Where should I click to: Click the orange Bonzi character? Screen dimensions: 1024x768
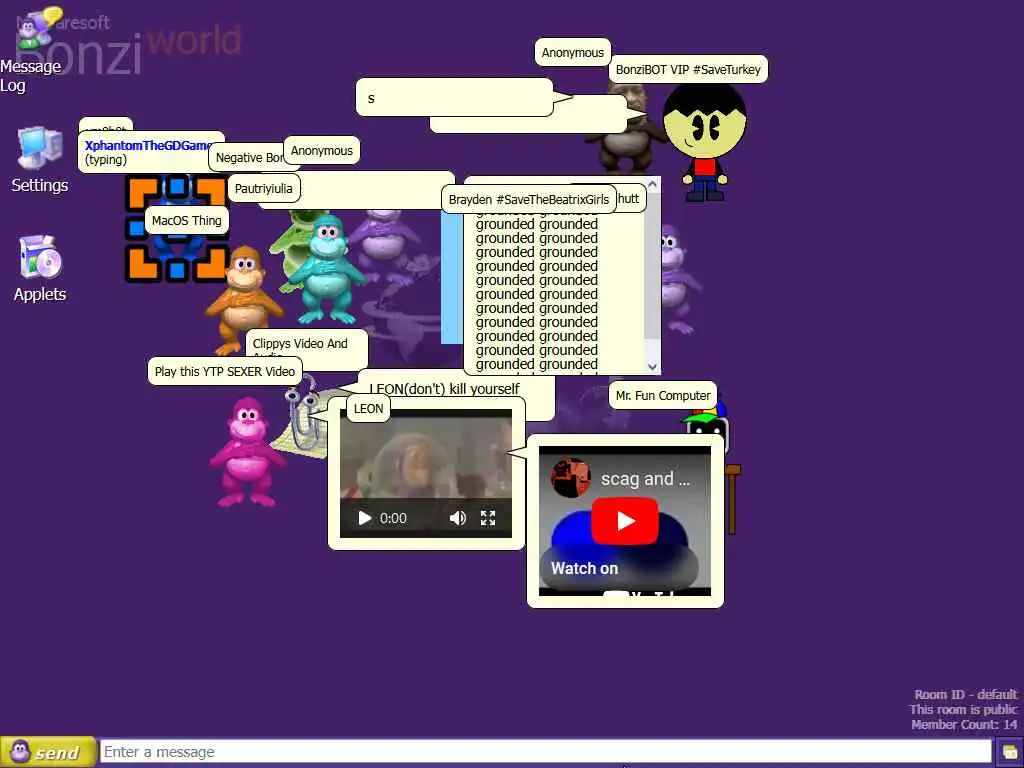point(244,299)
